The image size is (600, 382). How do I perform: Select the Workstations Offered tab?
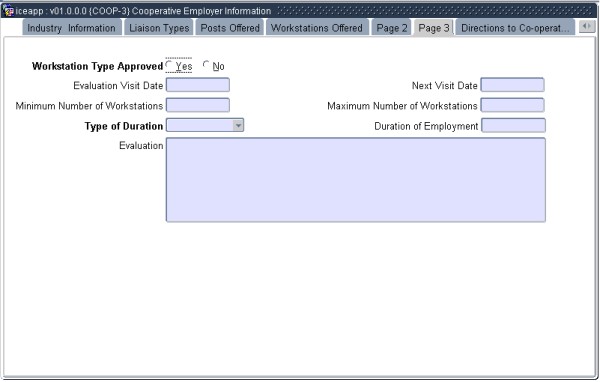coord(316,28)
